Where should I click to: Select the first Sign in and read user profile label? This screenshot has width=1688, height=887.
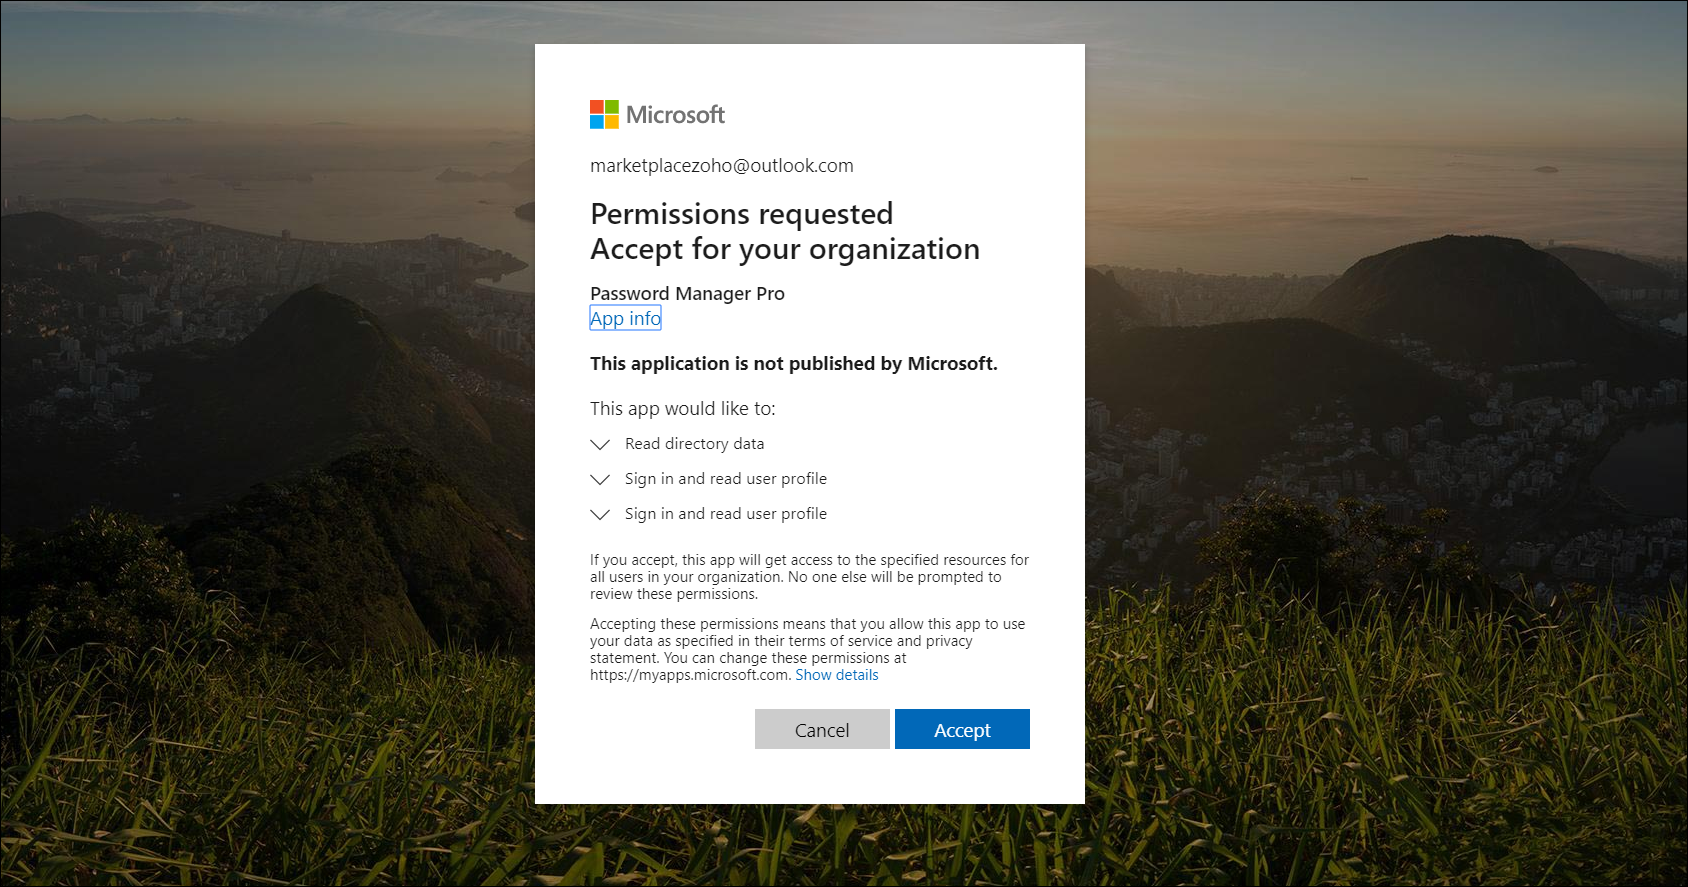pos(725,479)
